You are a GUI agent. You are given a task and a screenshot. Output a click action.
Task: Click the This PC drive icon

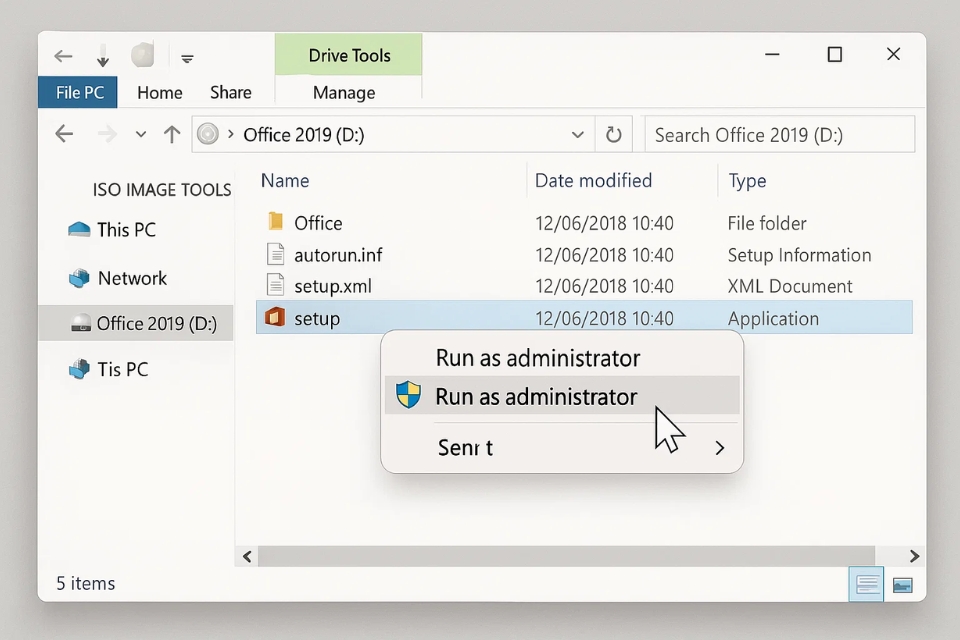(x=79, y=230)
